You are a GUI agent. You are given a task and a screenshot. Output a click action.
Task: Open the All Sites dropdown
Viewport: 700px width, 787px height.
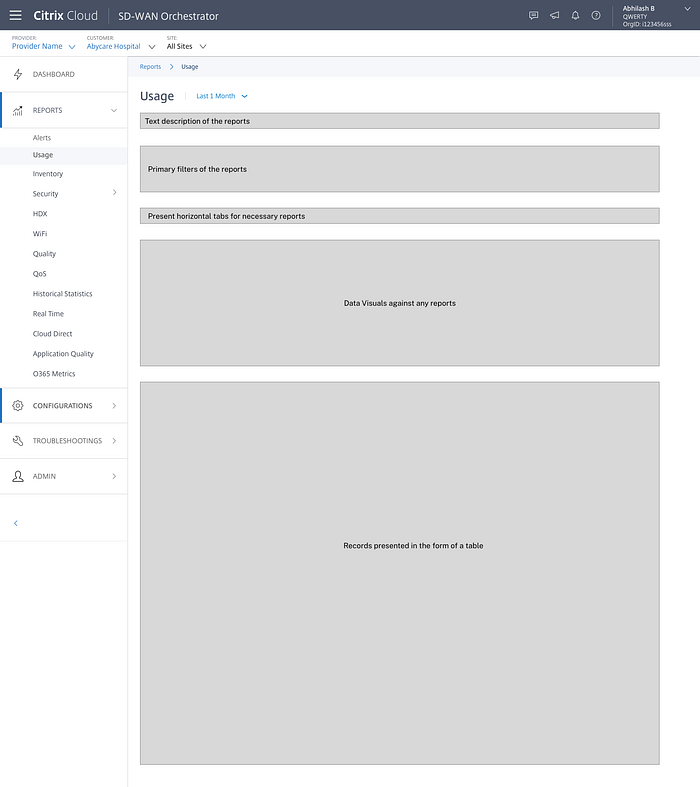[186, 46]
